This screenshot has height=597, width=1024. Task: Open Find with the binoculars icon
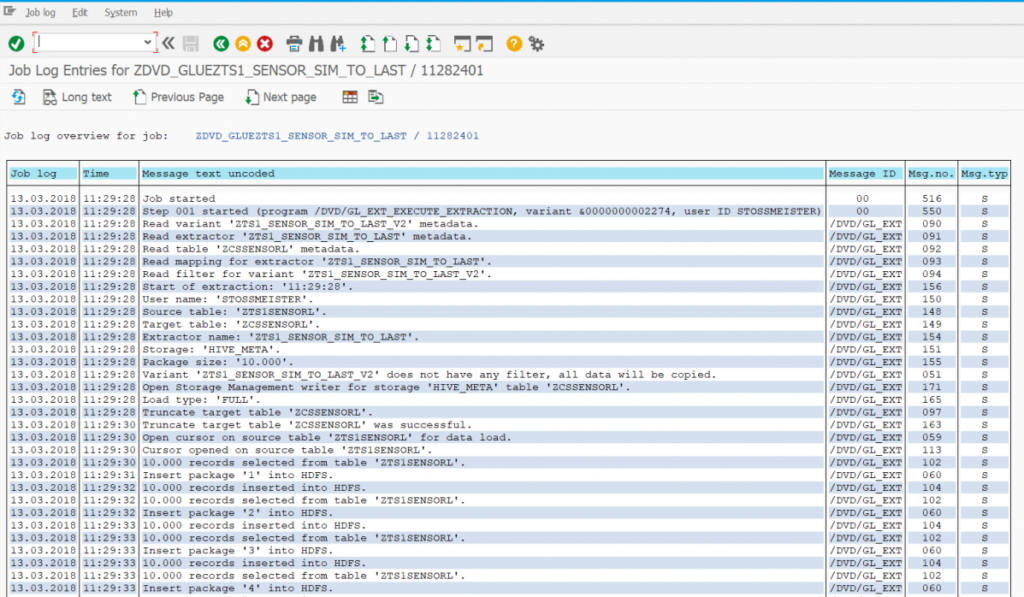[316, 44]
